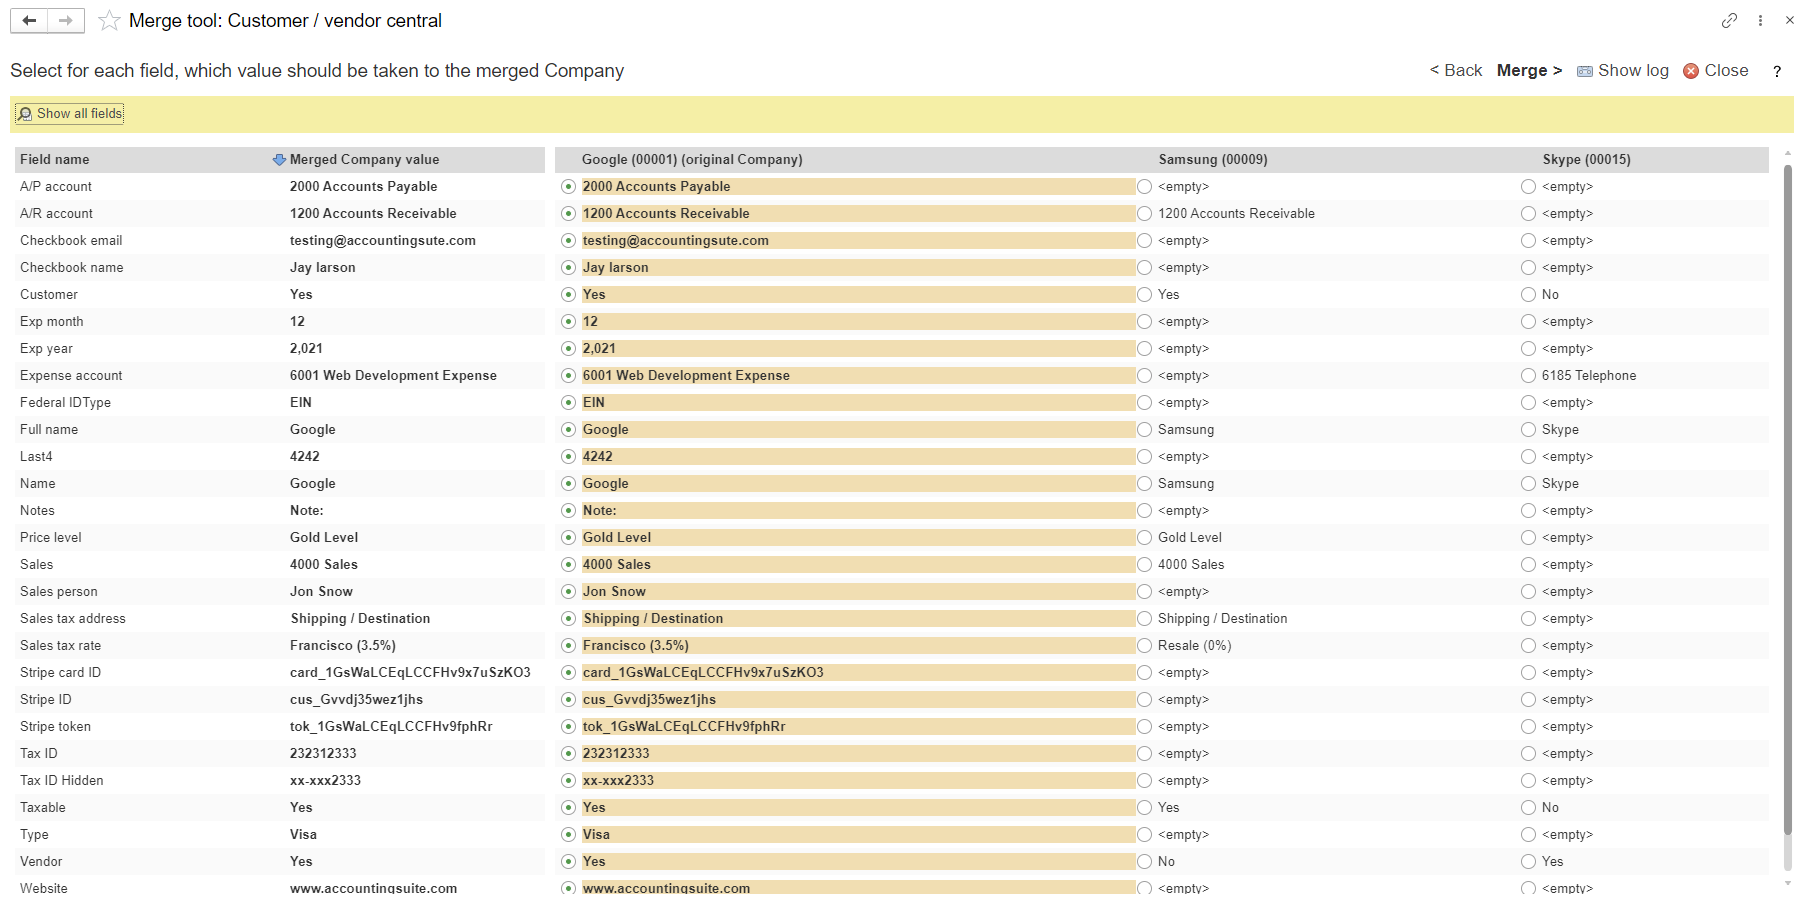Click the red Close icon
Viewport: 1800px width, 904px height.
(x=1691, y=71)
